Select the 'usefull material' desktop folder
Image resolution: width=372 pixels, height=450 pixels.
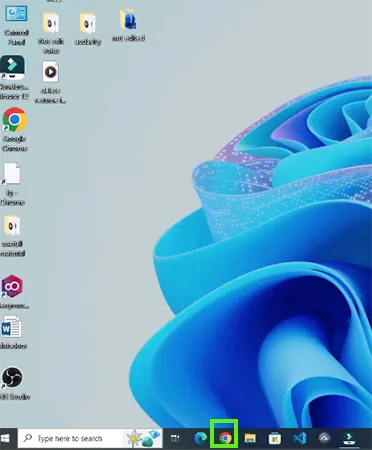coord(13,236)
